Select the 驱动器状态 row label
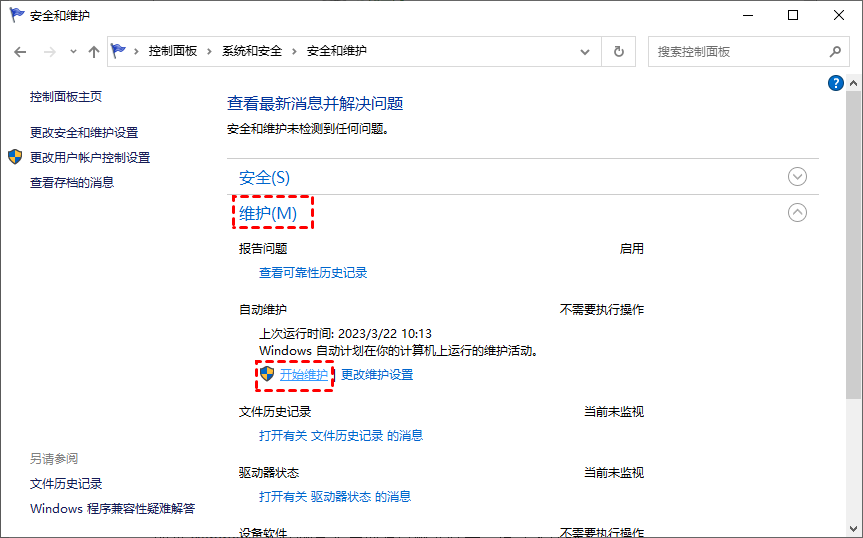 (269, 473)
